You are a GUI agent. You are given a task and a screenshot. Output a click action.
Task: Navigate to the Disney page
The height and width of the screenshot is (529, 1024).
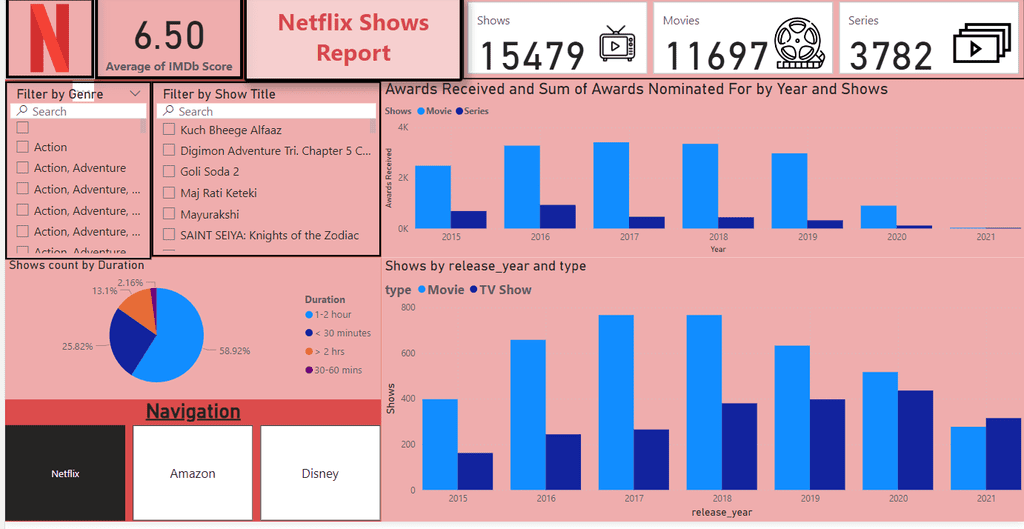pyautogui.click(x=320, y=473)
